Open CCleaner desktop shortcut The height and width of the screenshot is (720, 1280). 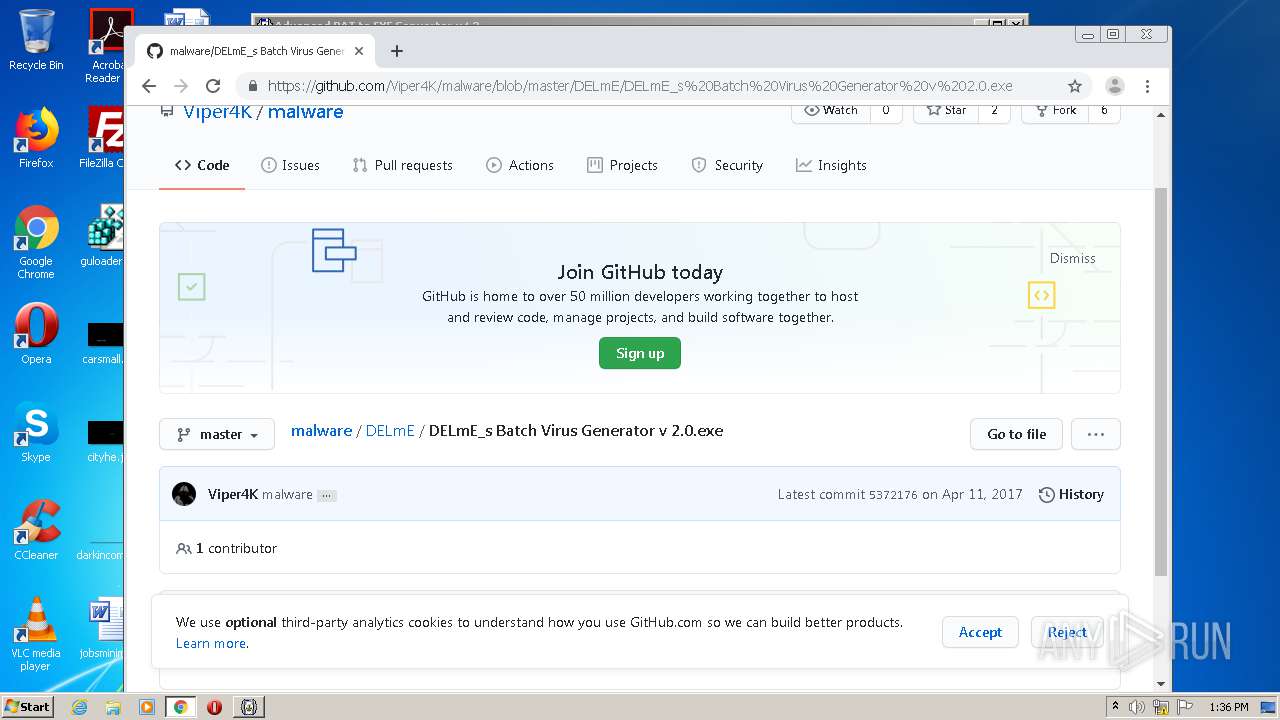(36, 530)
